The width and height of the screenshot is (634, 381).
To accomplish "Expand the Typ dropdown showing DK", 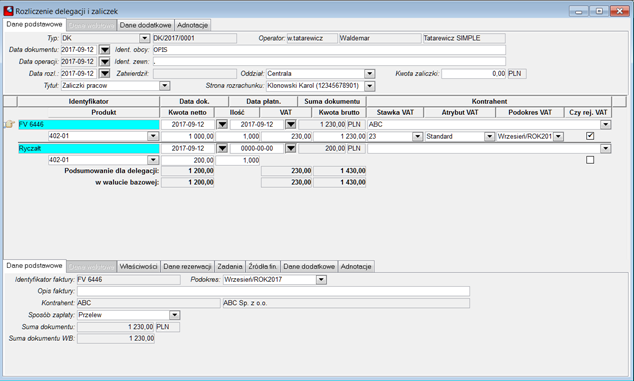I will 144,38.
